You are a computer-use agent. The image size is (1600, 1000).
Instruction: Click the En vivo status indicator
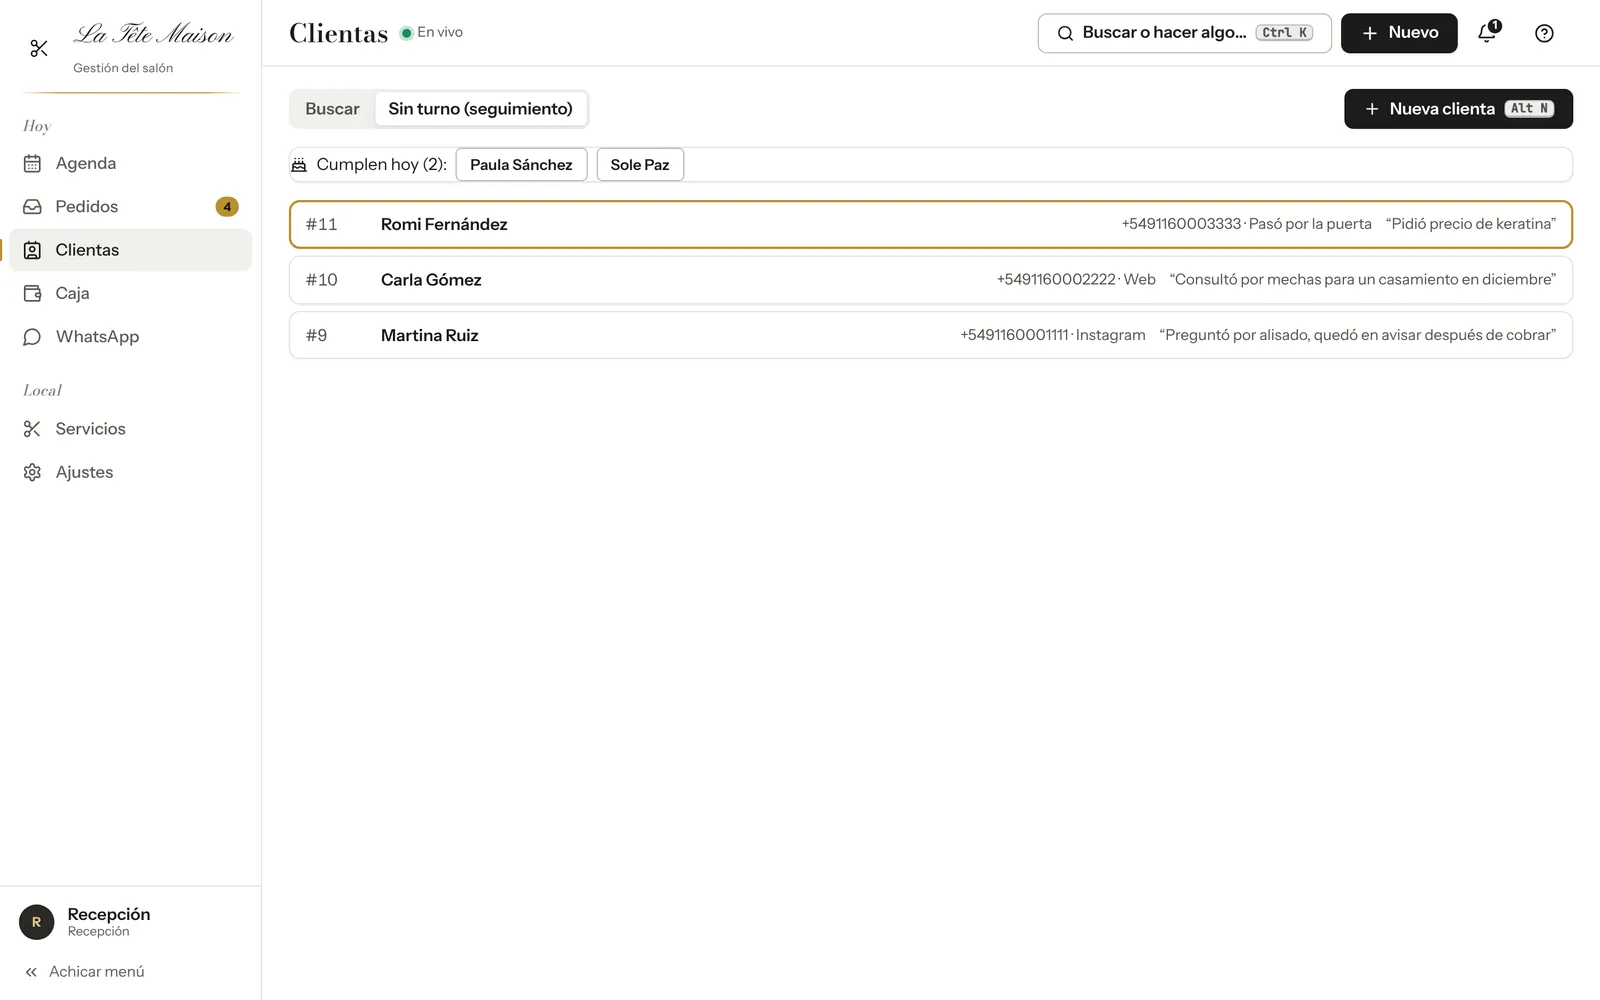click(432, 33)
